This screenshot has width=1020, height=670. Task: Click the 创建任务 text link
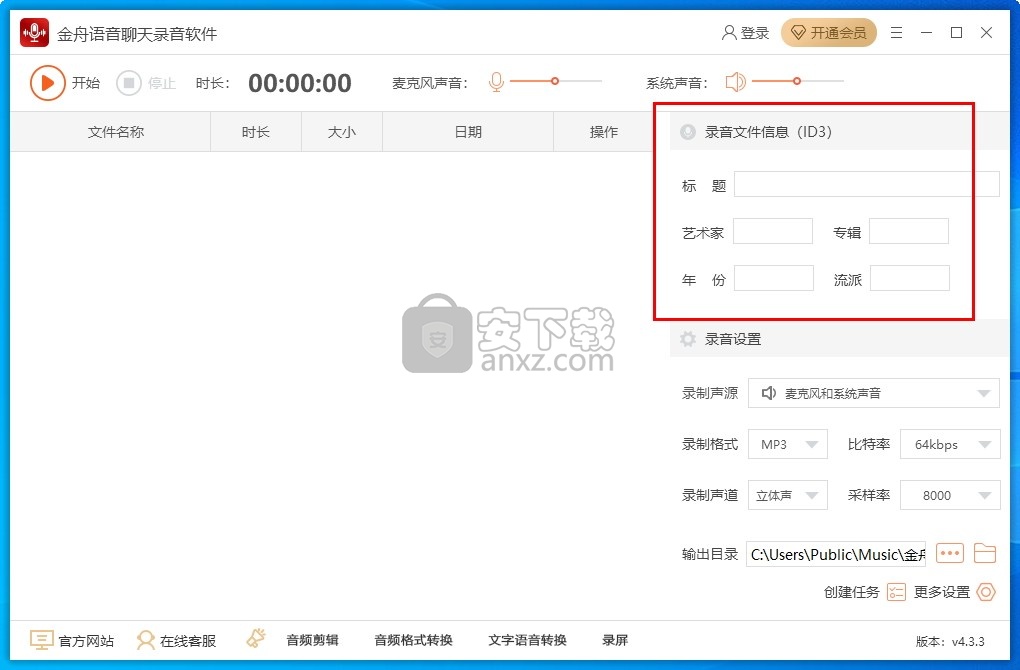[x=852, y=592]
